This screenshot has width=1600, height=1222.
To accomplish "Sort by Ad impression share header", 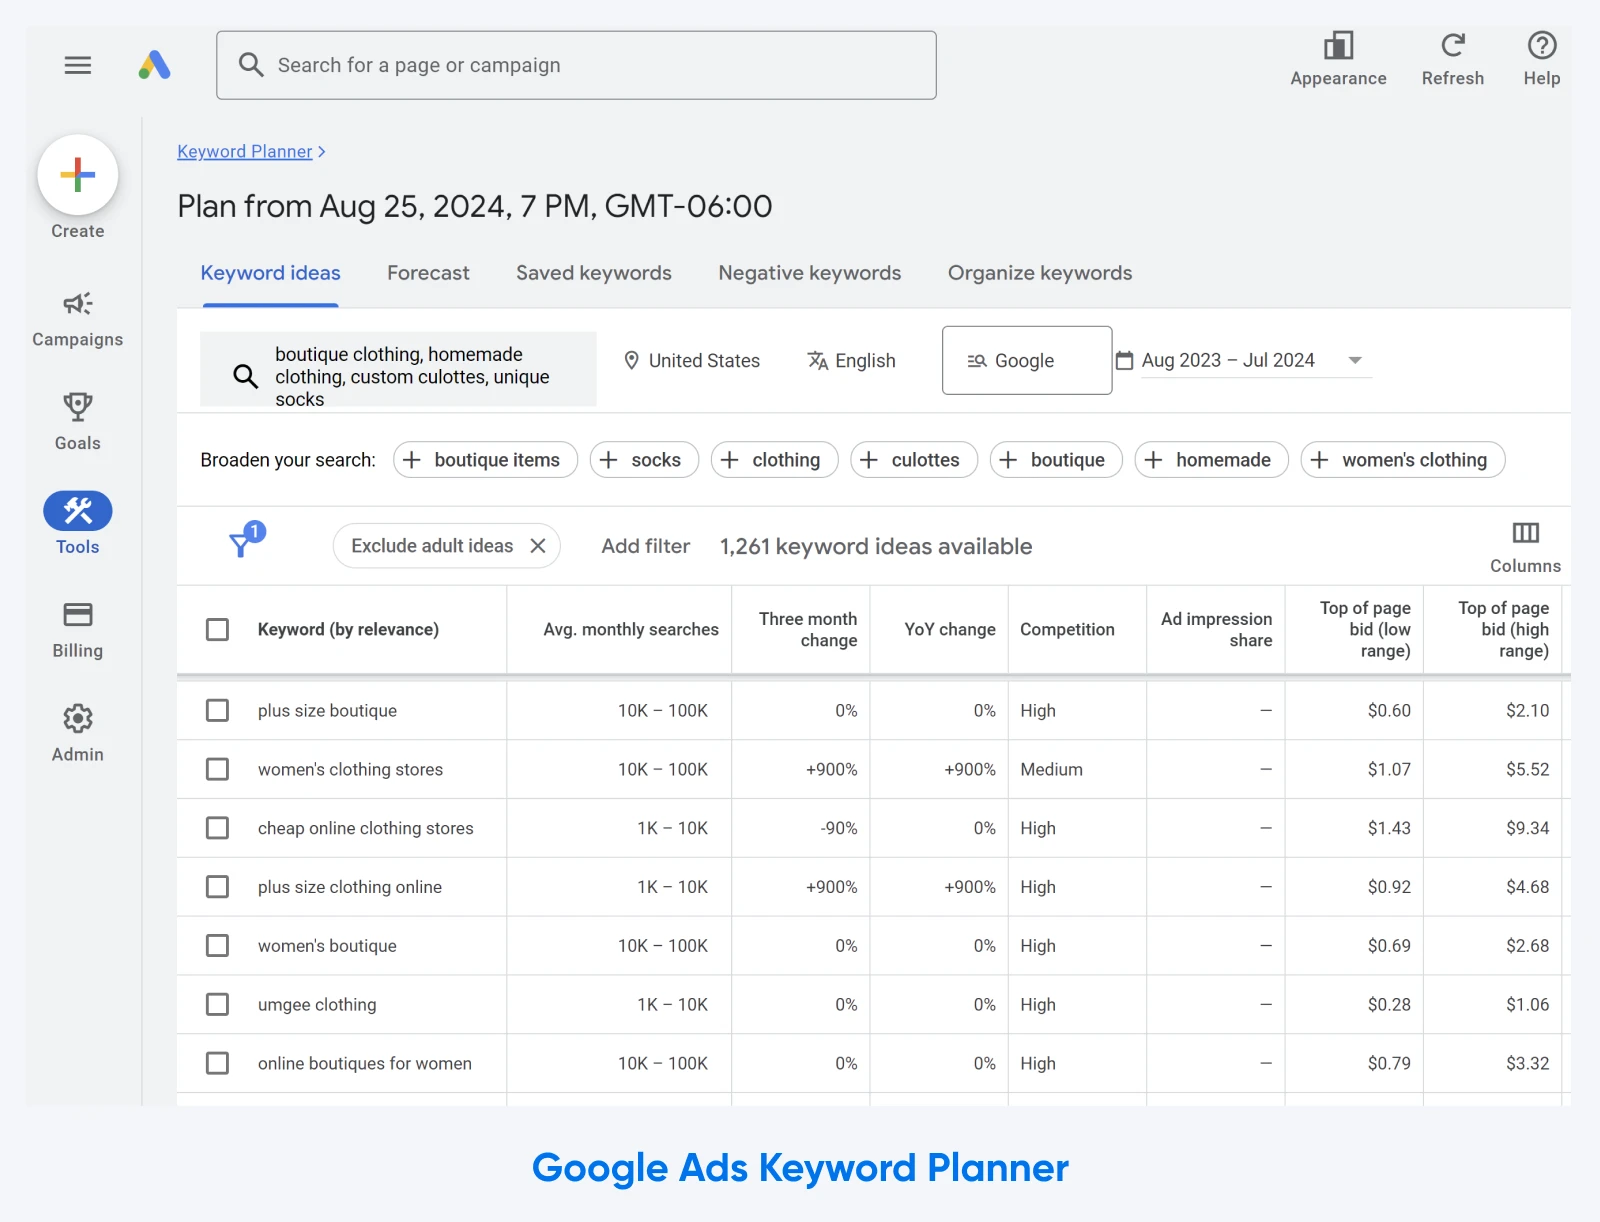I will [x=1217, y=629].
